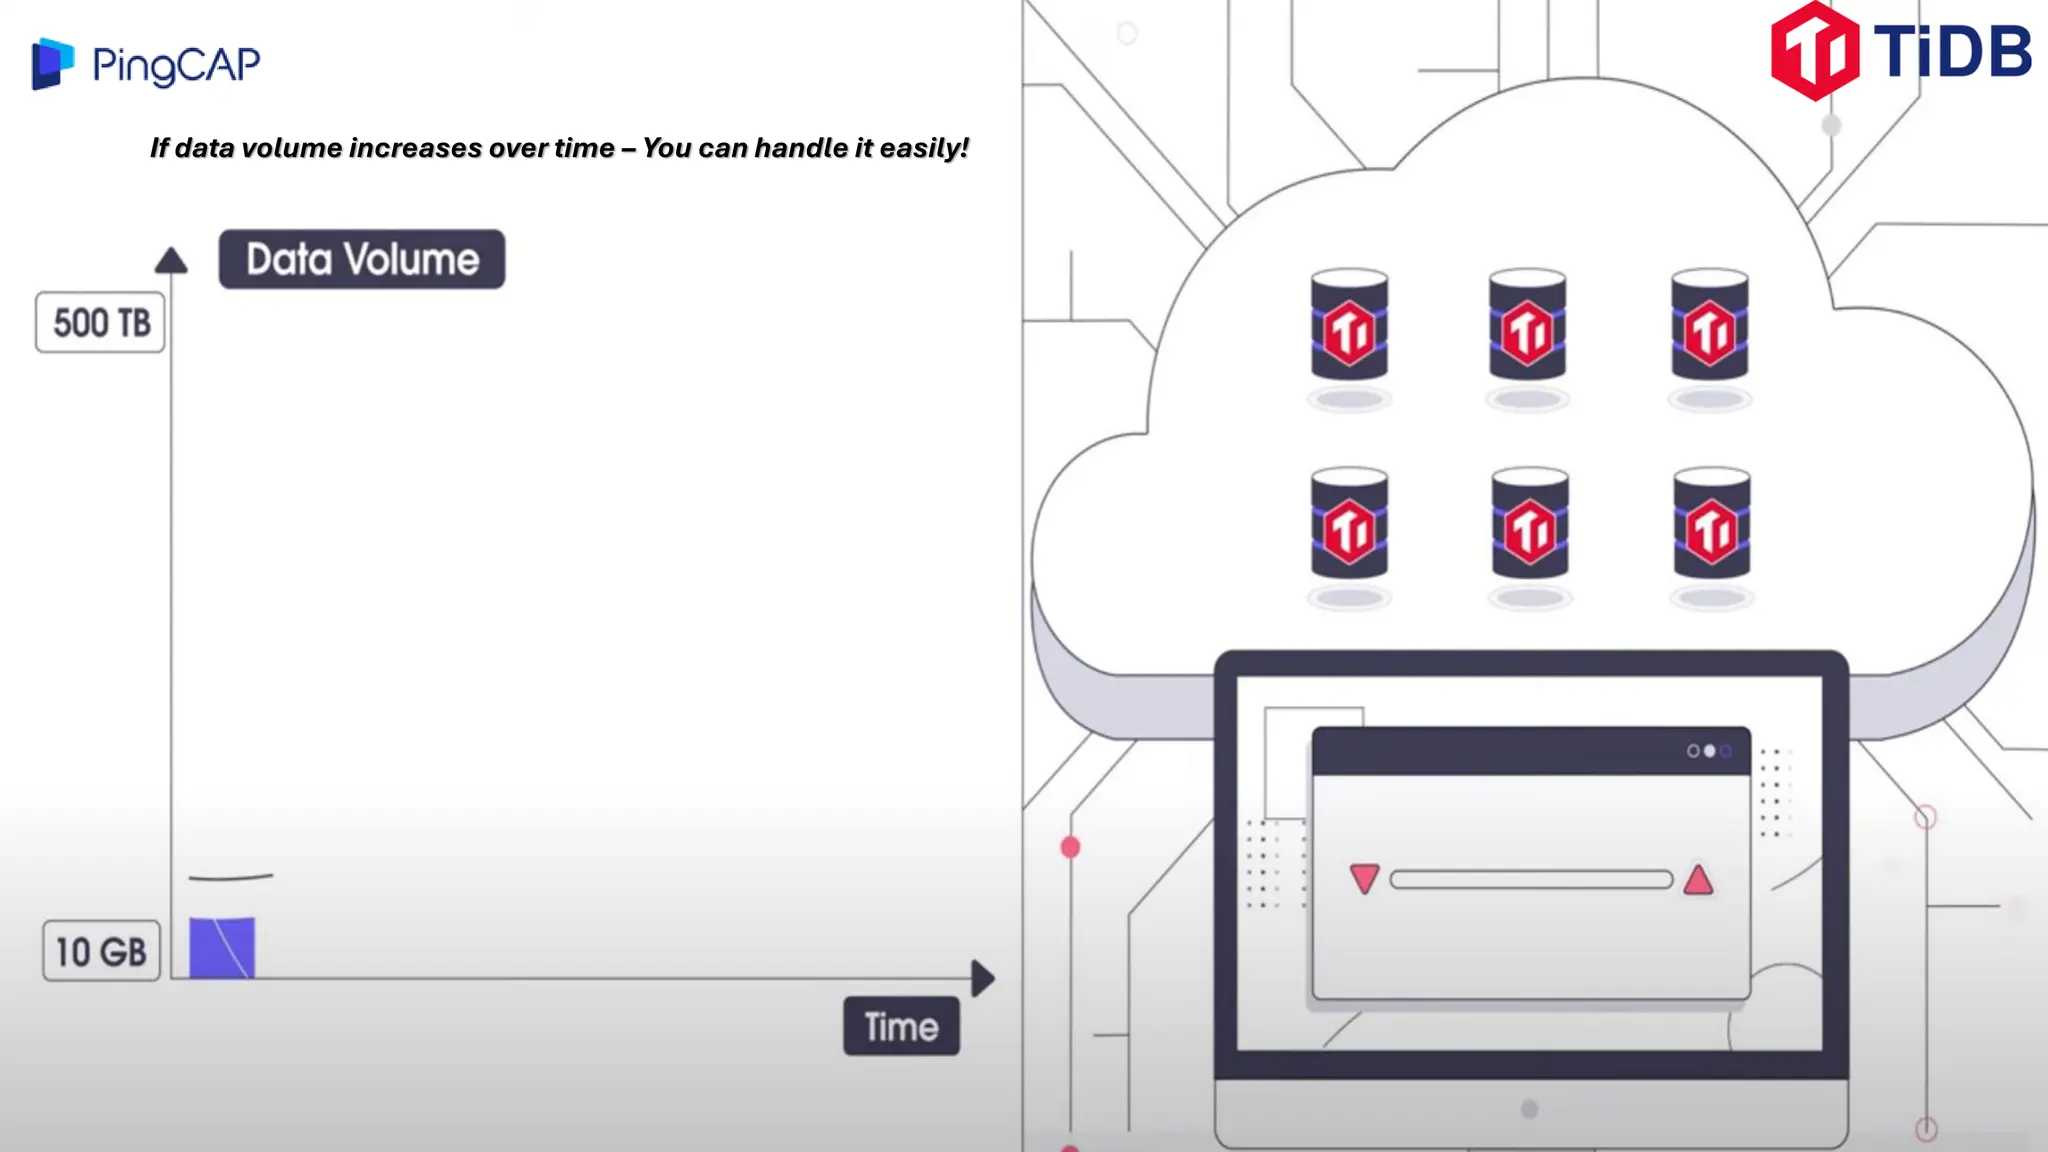Image resolution: width=2048 pixels, height=1152 pixels.
Task: Select the top-right TiDB database cylinder
Action: click(x=1710, y=324)
